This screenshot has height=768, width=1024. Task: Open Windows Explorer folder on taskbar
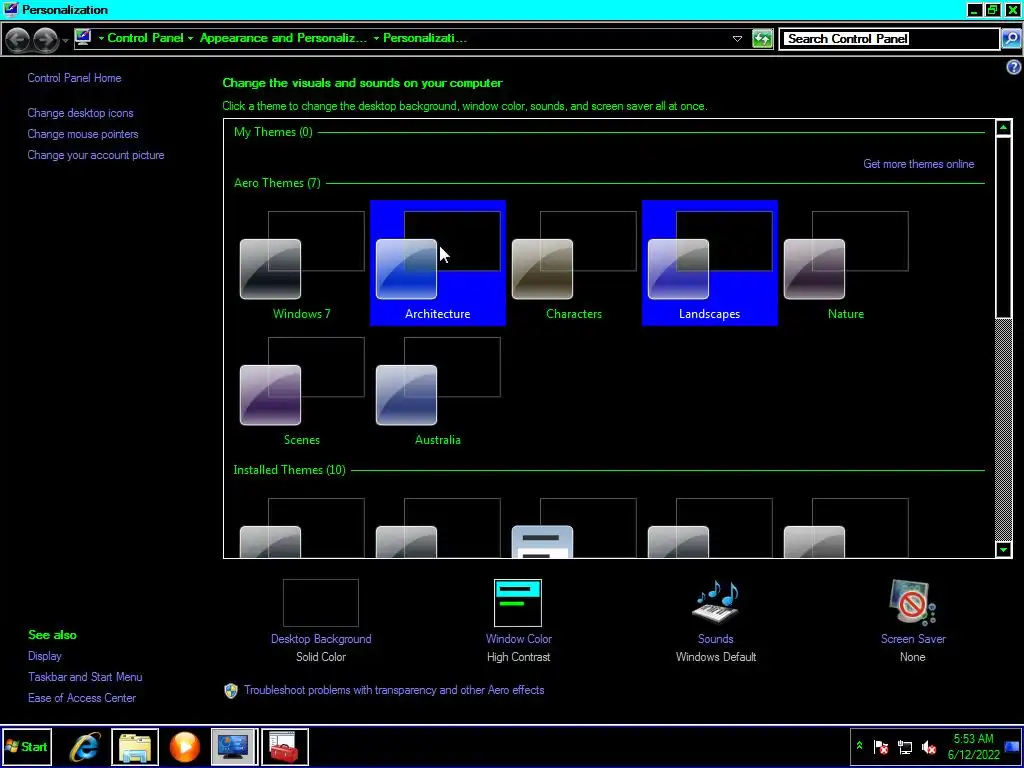(135, 746)
